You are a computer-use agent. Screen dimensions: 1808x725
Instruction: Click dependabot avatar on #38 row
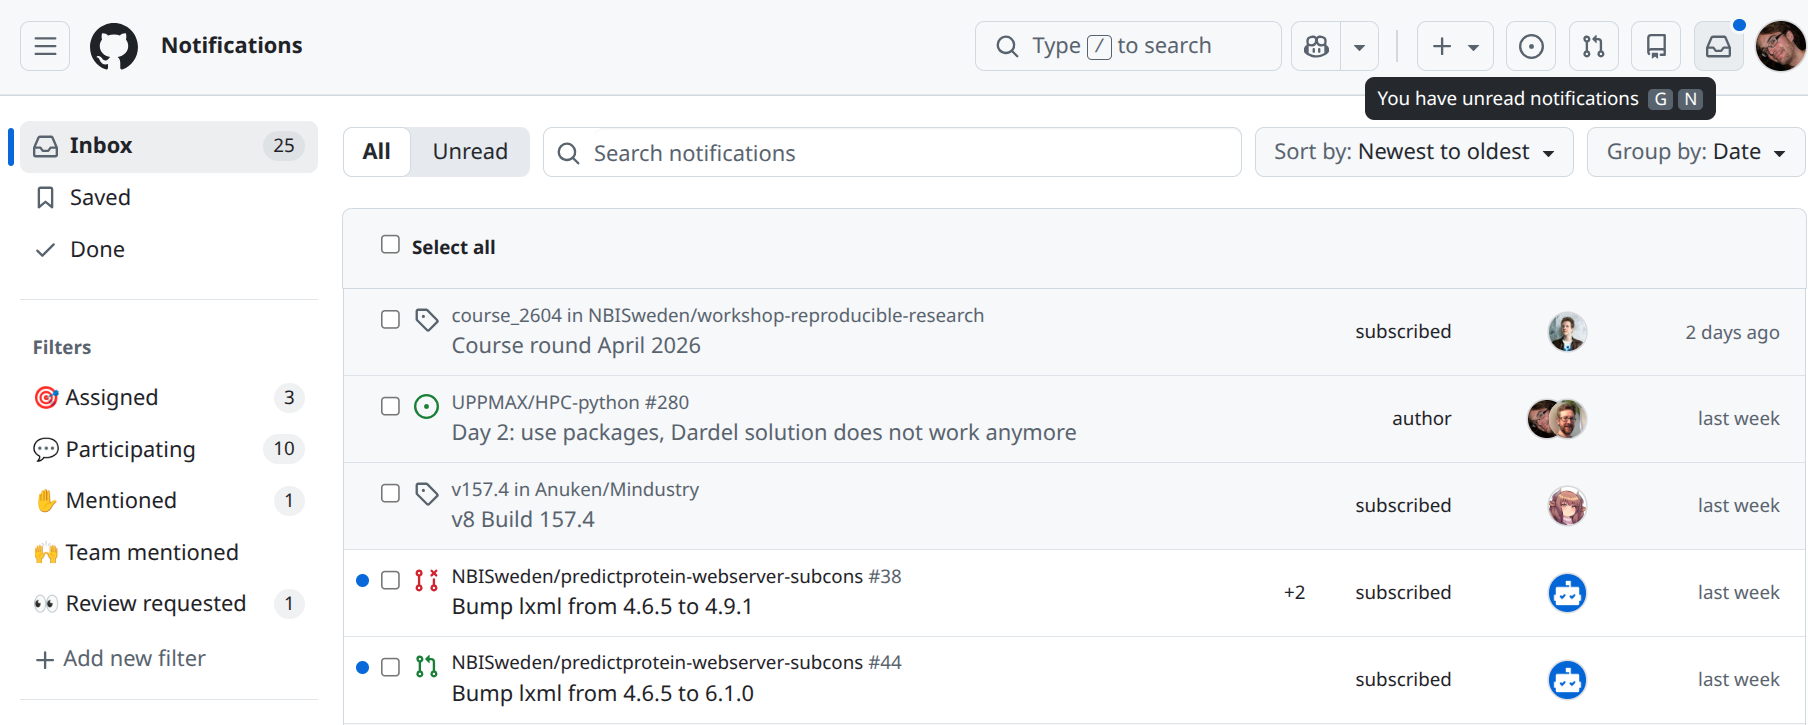click(x=1567, y=593)
